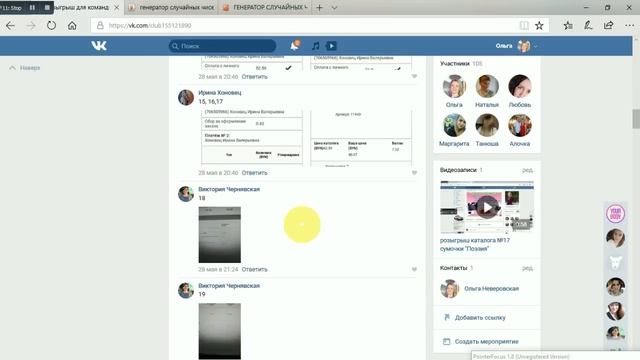Open the white dog icon in chat sidebar
The image size is (640, 360).
(616, 262)
